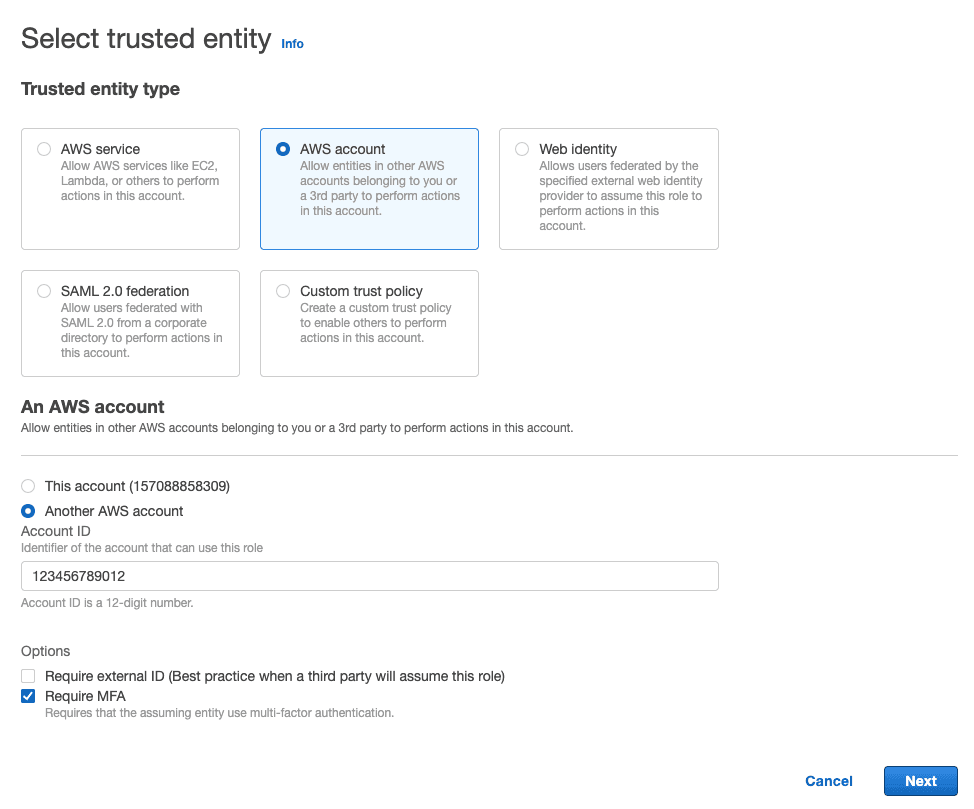Click the AWS service card description text
Screen dimensions: 974x809
(140, 181)
